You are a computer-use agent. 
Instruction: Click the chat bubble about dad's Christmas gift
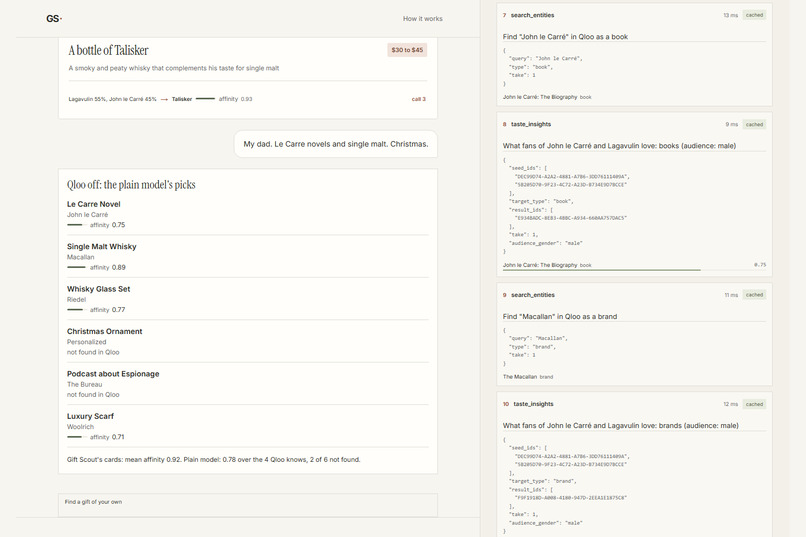(336, 144)
